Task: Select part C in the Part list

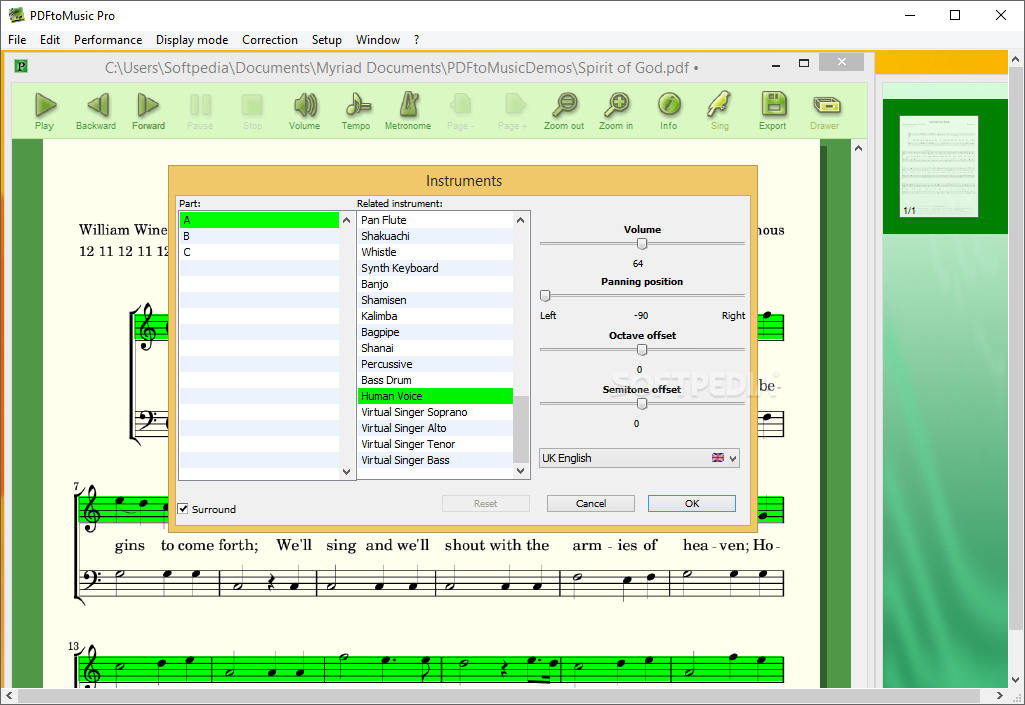Action: pyautogui.click(x=260, y=252)
